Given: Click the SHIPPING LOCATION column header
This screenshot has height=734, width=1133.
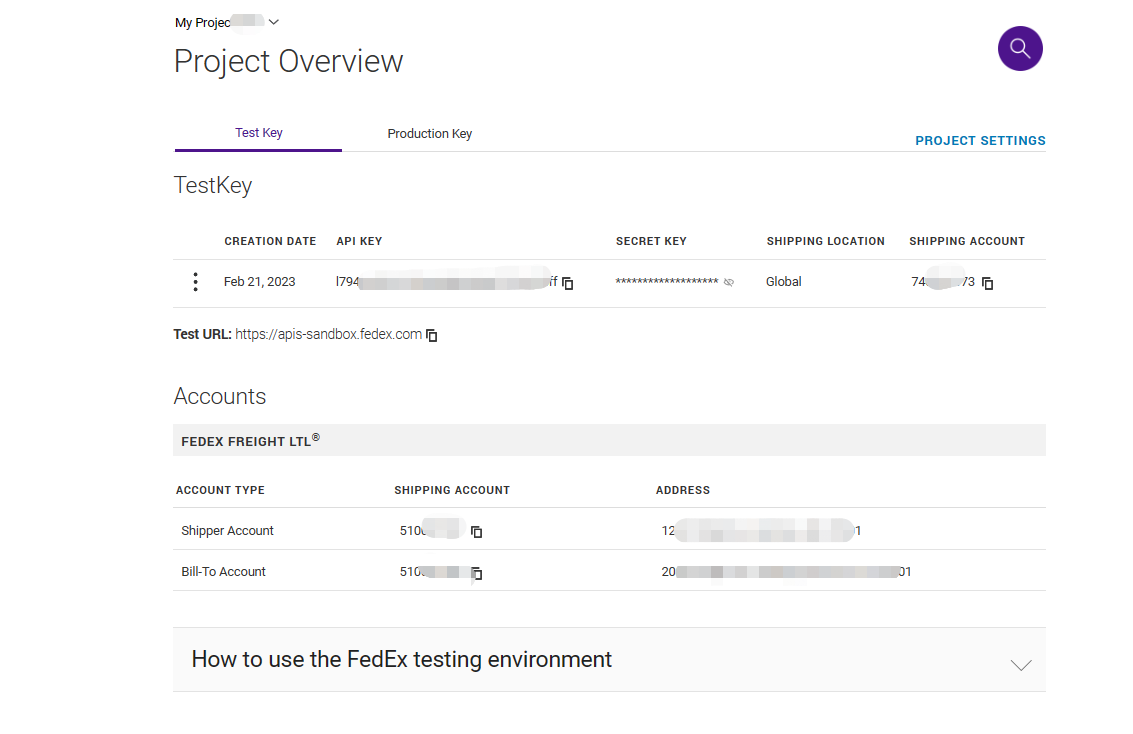Looking at the screenshot, I should (x=825, y=241).
